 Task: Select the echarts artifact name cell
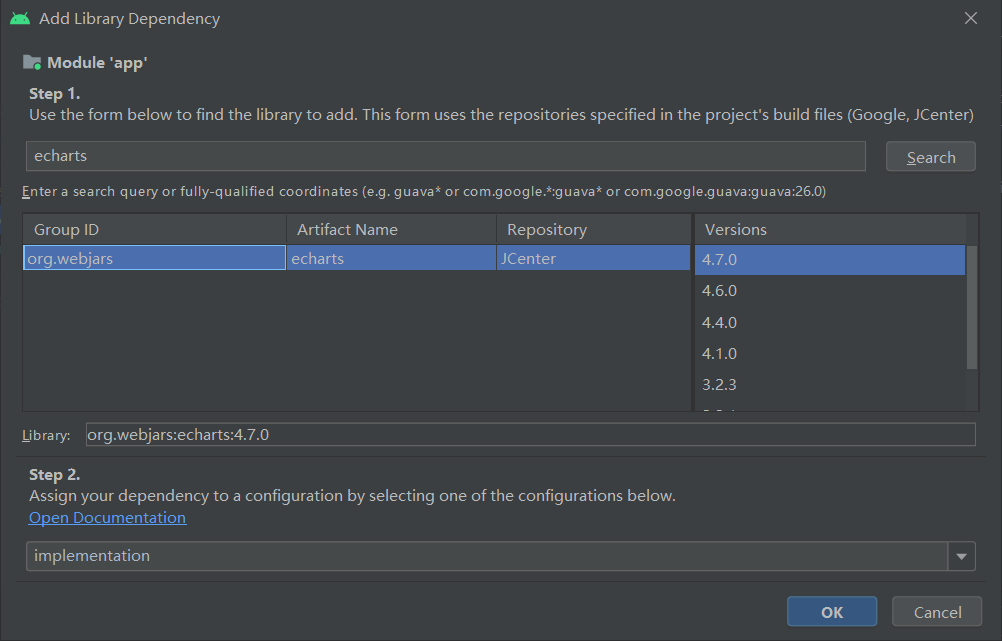pos(391,258)
